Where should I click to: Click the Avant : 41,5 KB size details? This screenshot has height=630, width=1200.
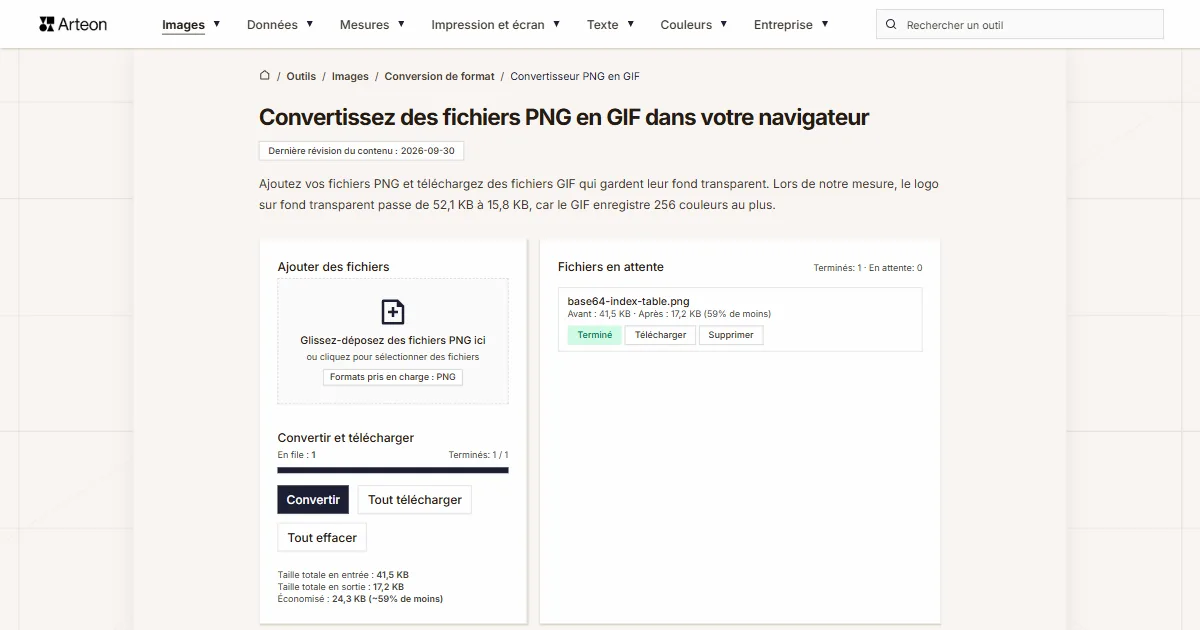669,314
